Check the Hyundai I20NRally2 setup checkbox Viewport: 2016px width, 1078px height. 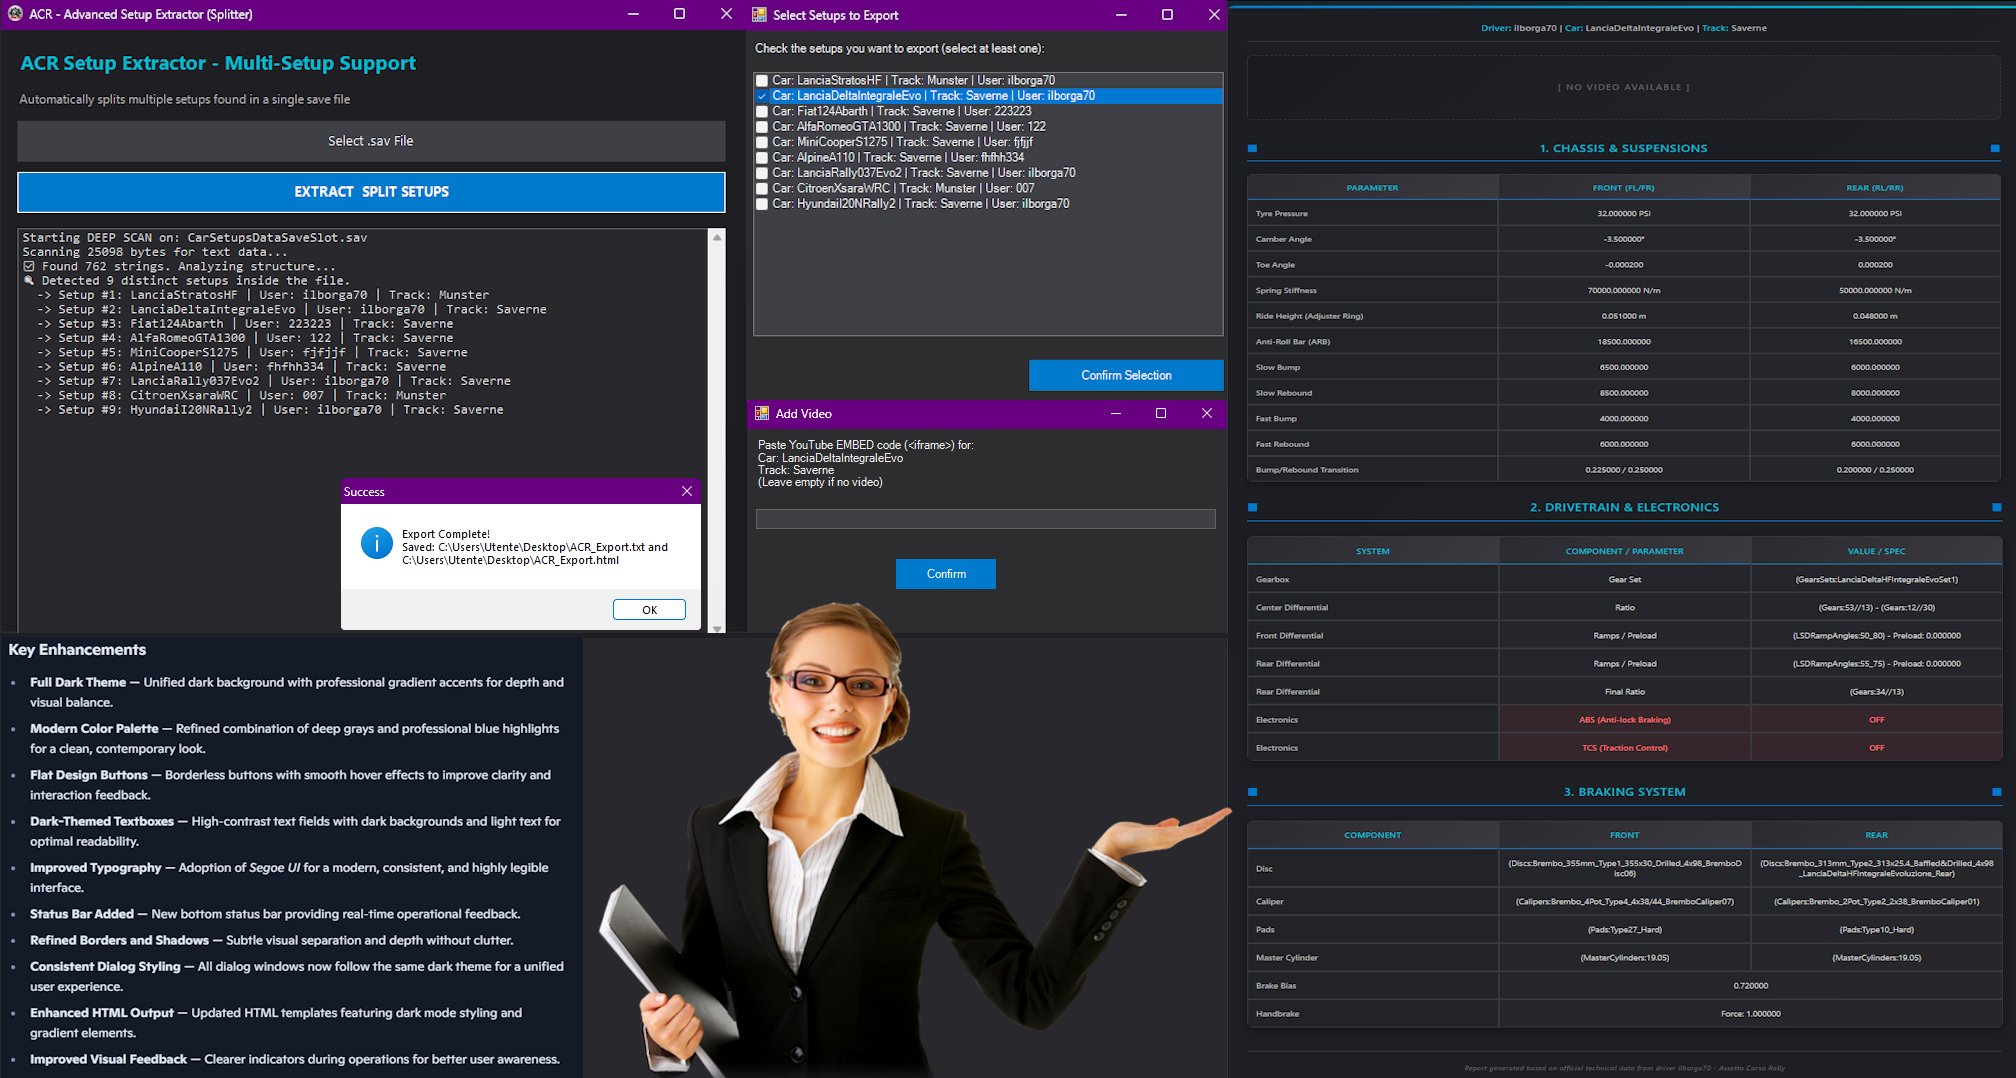point(762,204)
